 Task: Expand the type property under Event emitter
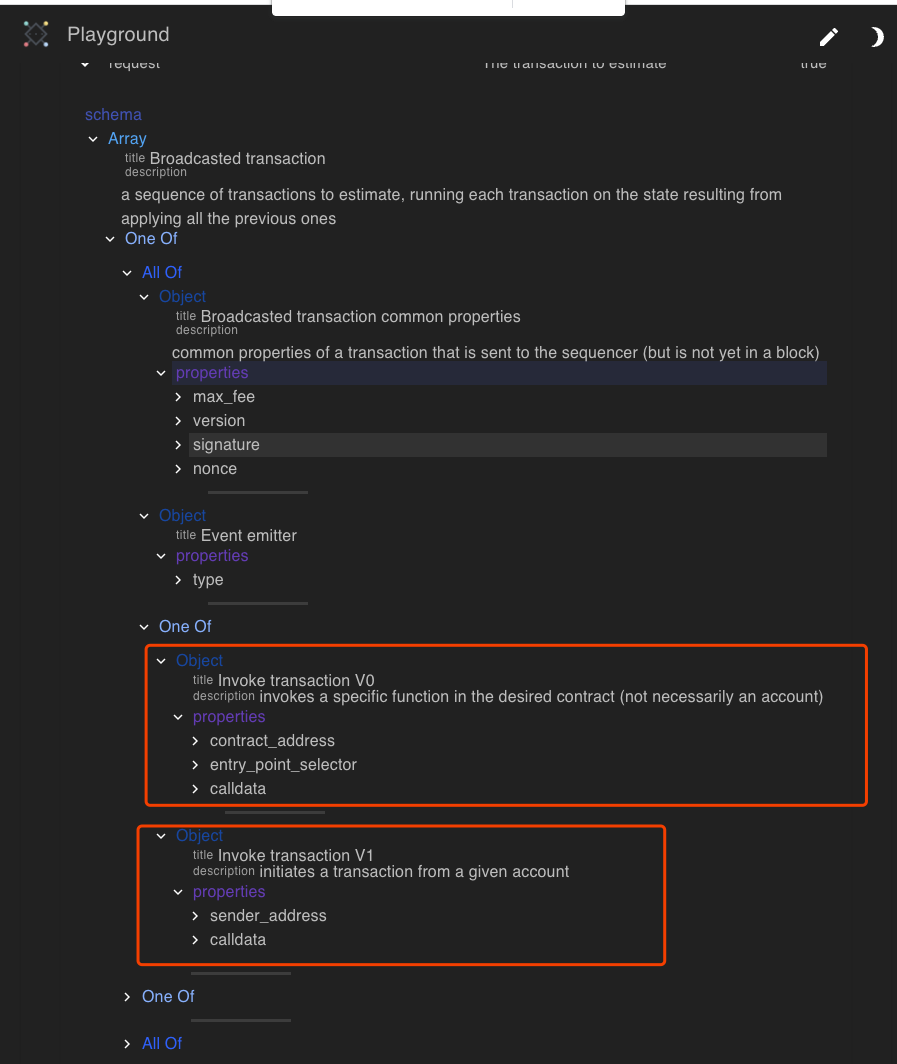coord(177,579)
